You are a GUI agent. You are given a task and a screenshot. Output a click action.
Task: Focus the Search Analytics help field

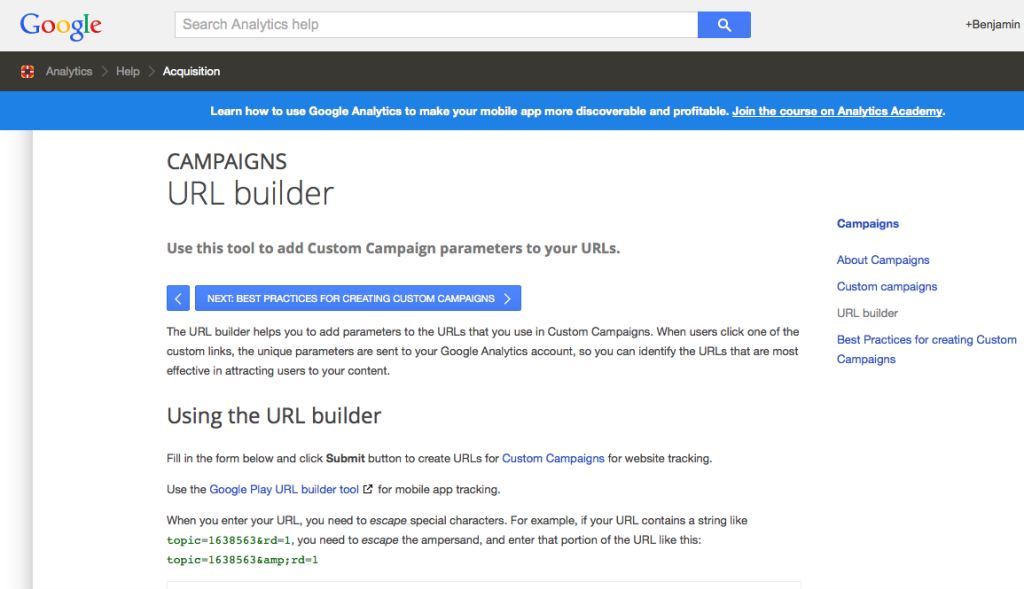click(436, 25)
